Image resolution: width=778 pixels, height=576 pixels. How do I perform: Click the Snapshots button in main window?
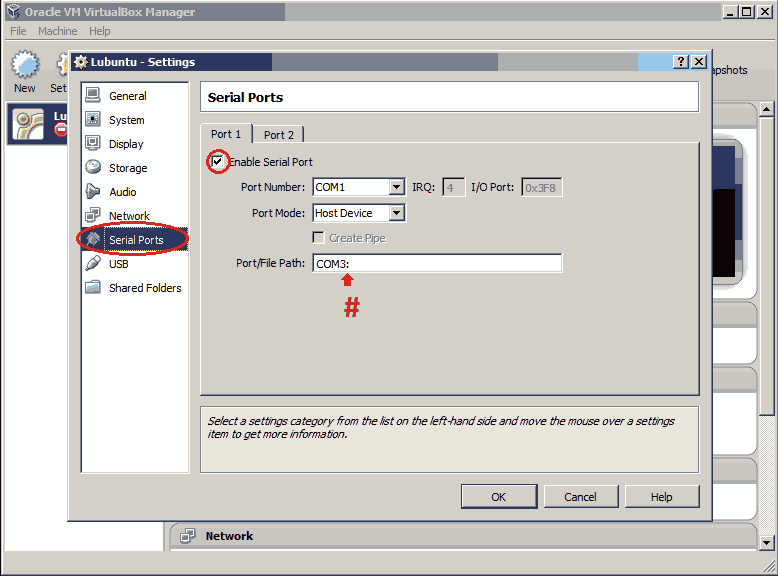[730, 70]
